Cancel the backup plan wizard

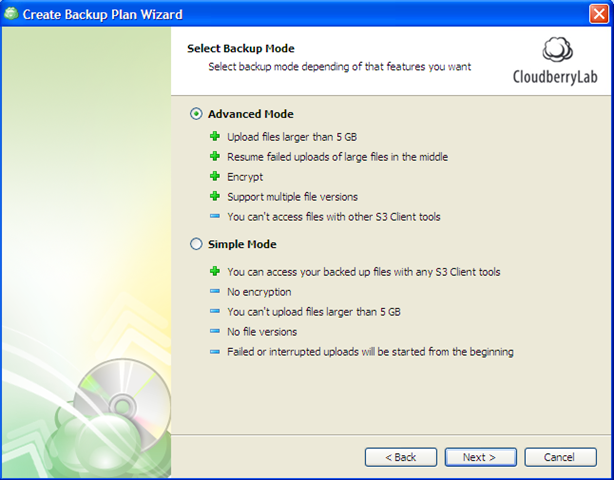pos(560,457)
